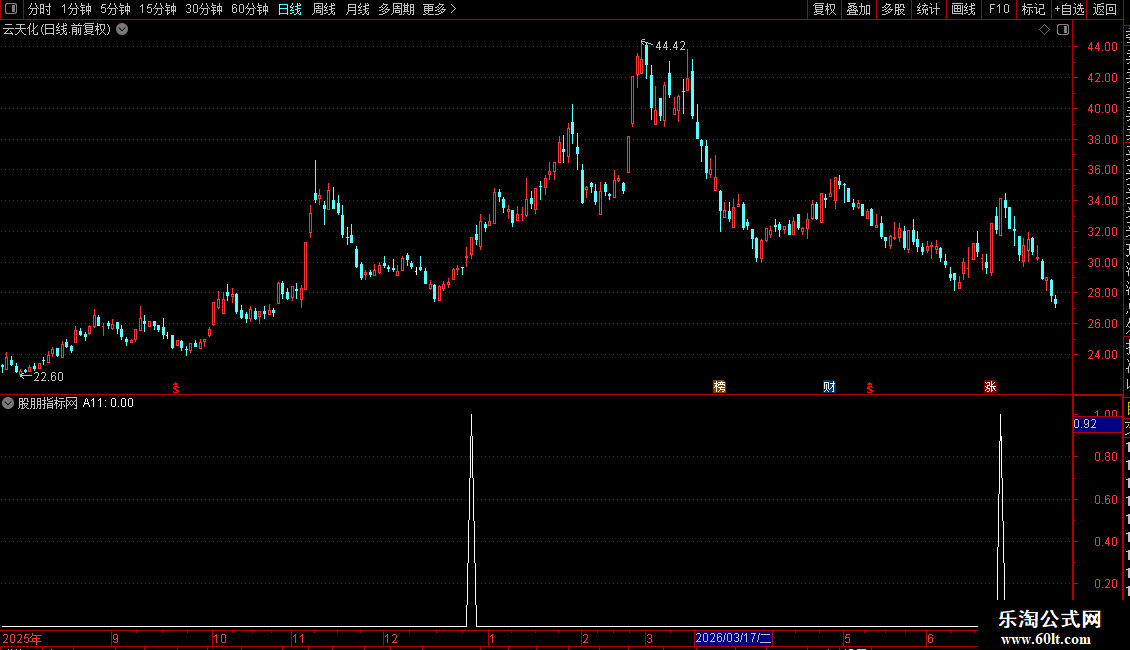This screenshot has width=1130, height=650.
Task: Click the 44.42 high price label
Action: [670, 46]
